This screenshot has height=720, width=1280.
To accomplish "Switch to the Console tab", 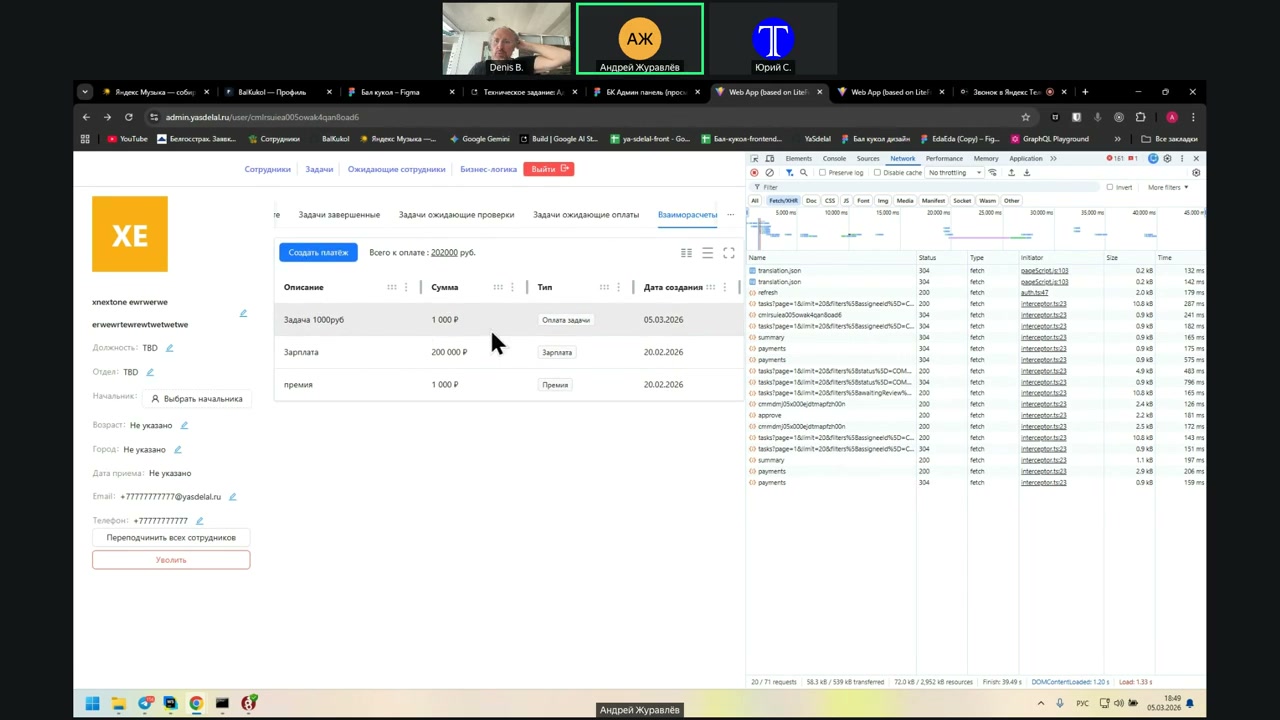I will 834,159.
